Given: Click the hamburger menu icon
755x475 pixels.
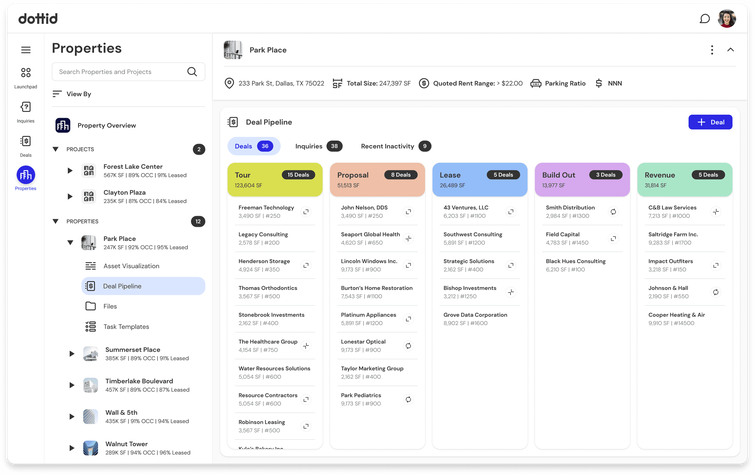Looking at the screenshot, I should (x=26, y=50).
